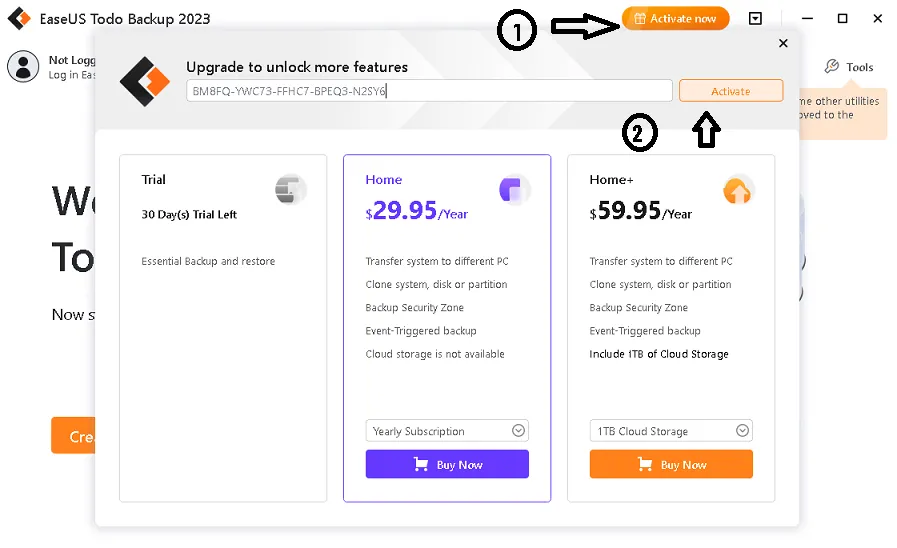Select the Trial plan card
Viewport: 897px width, 548px height.
[223, 328]
